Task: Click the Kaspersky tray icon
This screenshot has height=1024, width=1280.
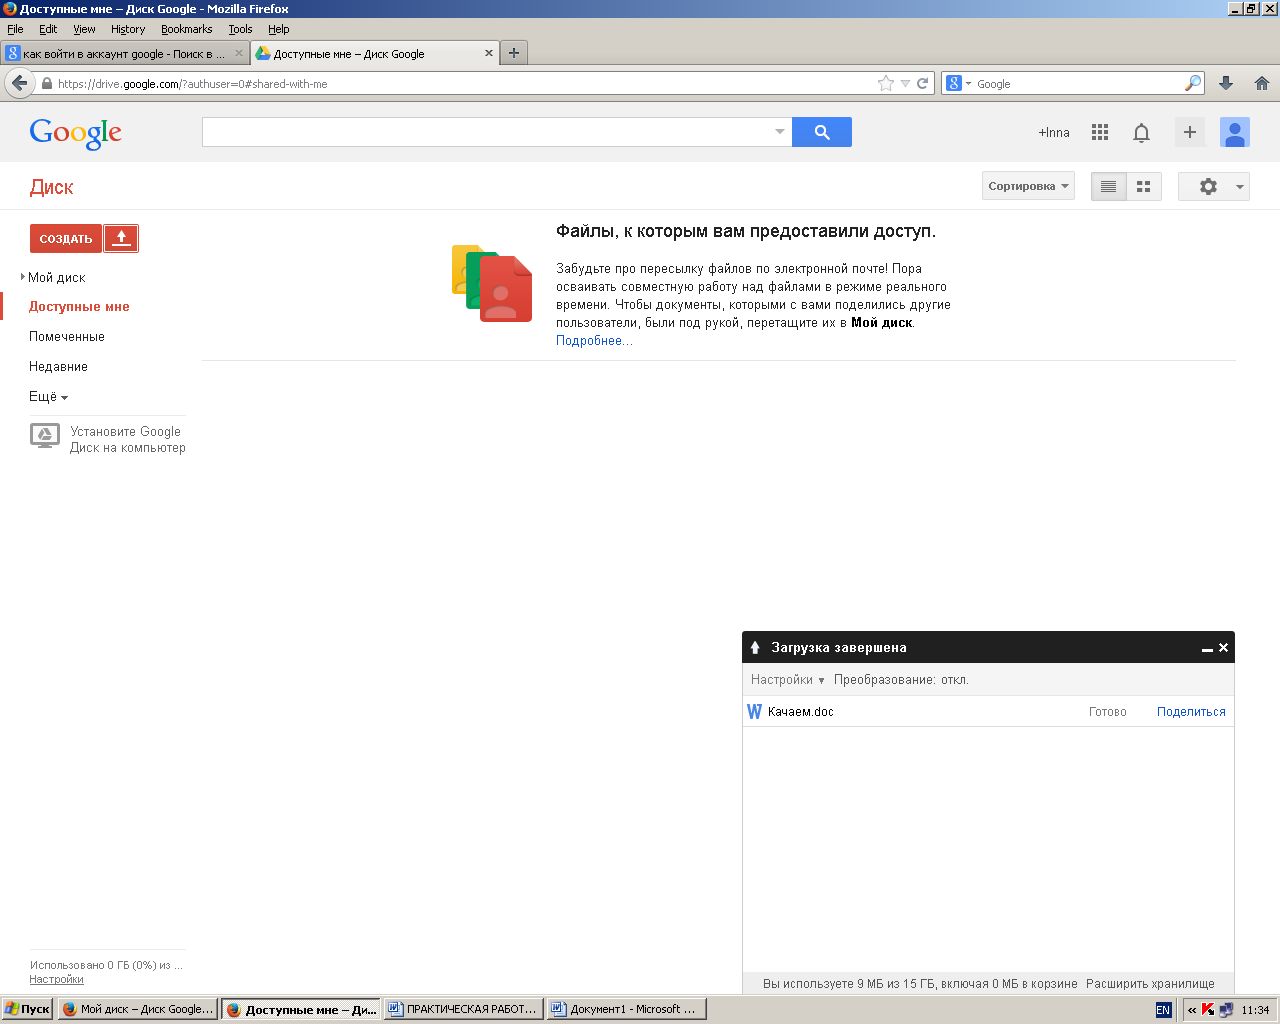Action: [1208, 1010]
